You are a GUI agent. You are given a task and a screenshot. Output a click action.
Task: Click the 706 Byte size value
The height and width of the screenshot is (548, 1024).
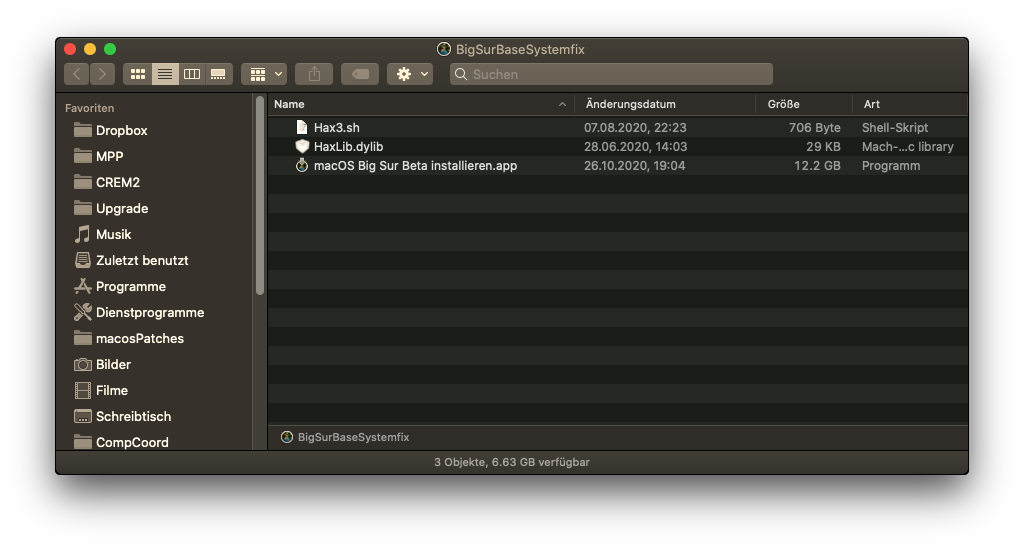tap(814, 127)
